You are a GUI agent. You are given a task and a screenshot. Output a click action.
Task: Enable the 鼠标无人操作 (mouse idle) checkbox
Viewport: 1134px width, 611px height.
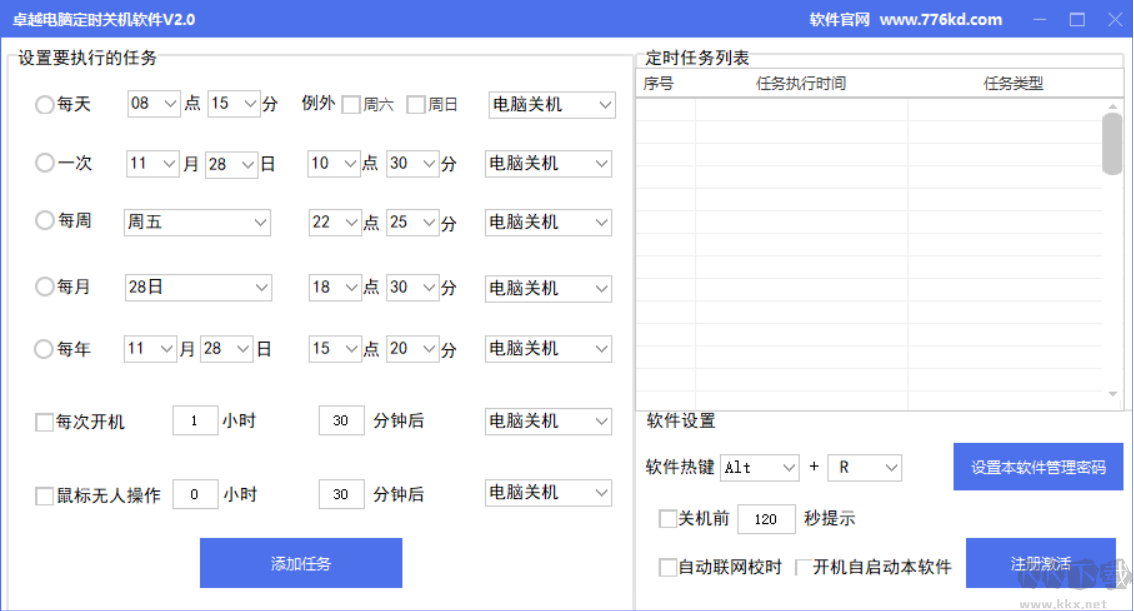point(42,494)
